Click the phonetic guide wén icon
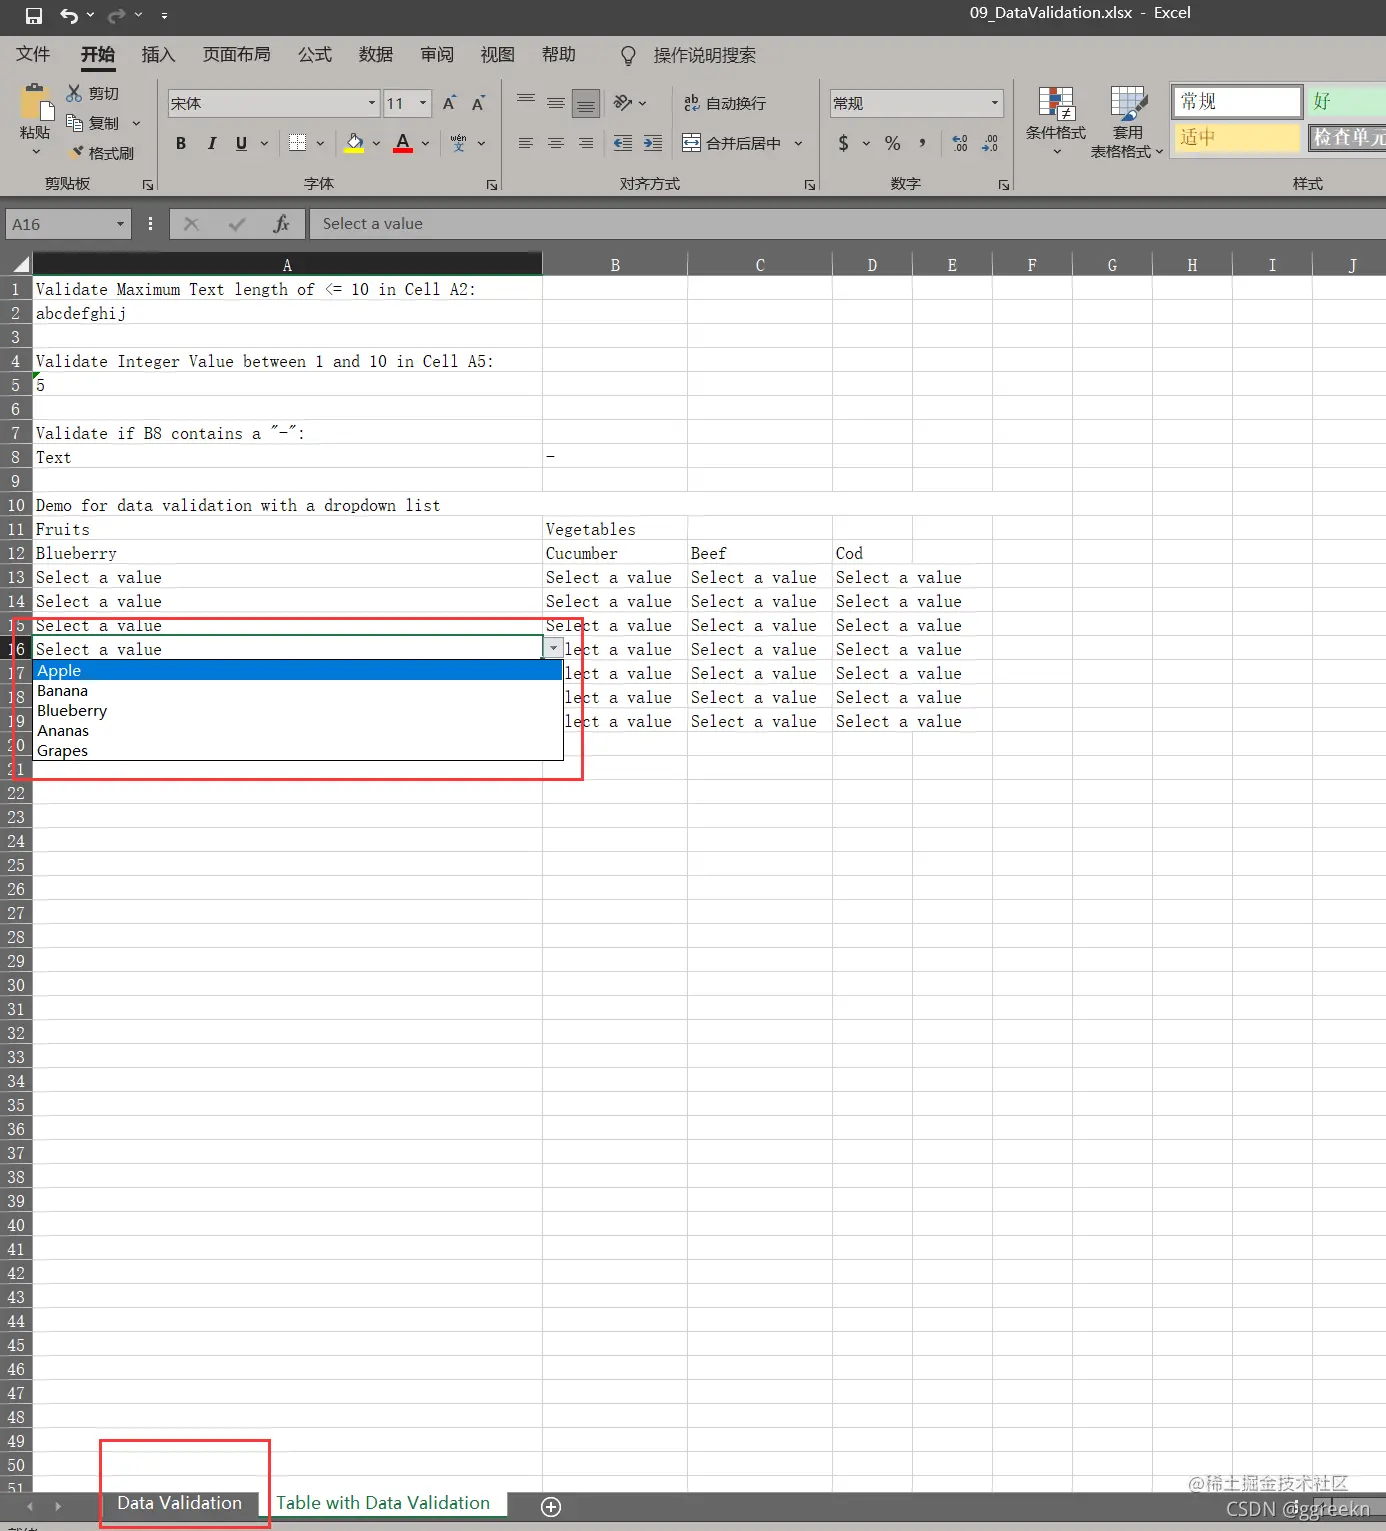 click(x=458, y=143)
